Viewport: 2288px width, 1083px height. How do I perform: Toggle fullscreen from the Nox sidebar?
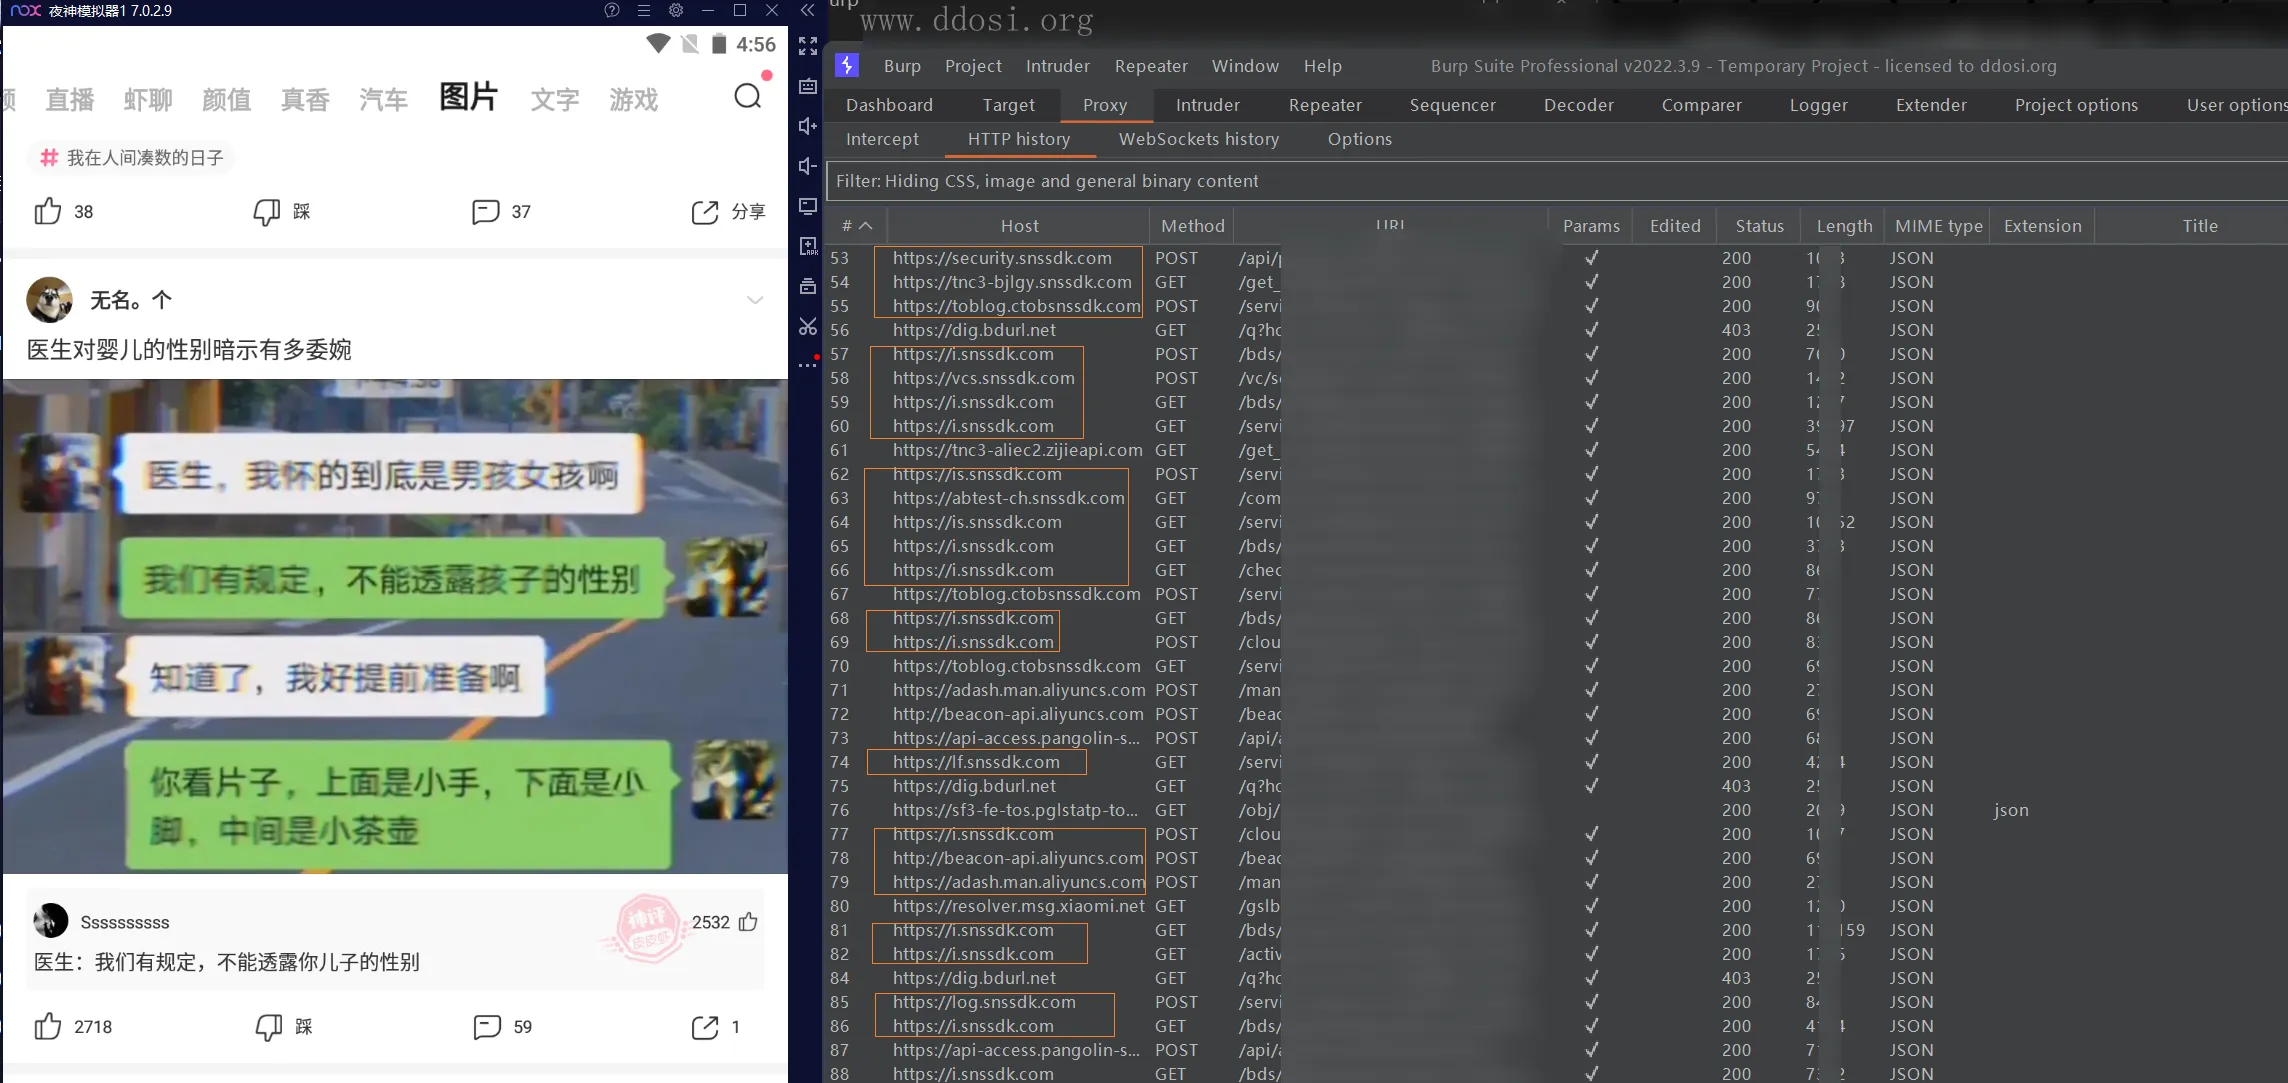click(808, 46)
